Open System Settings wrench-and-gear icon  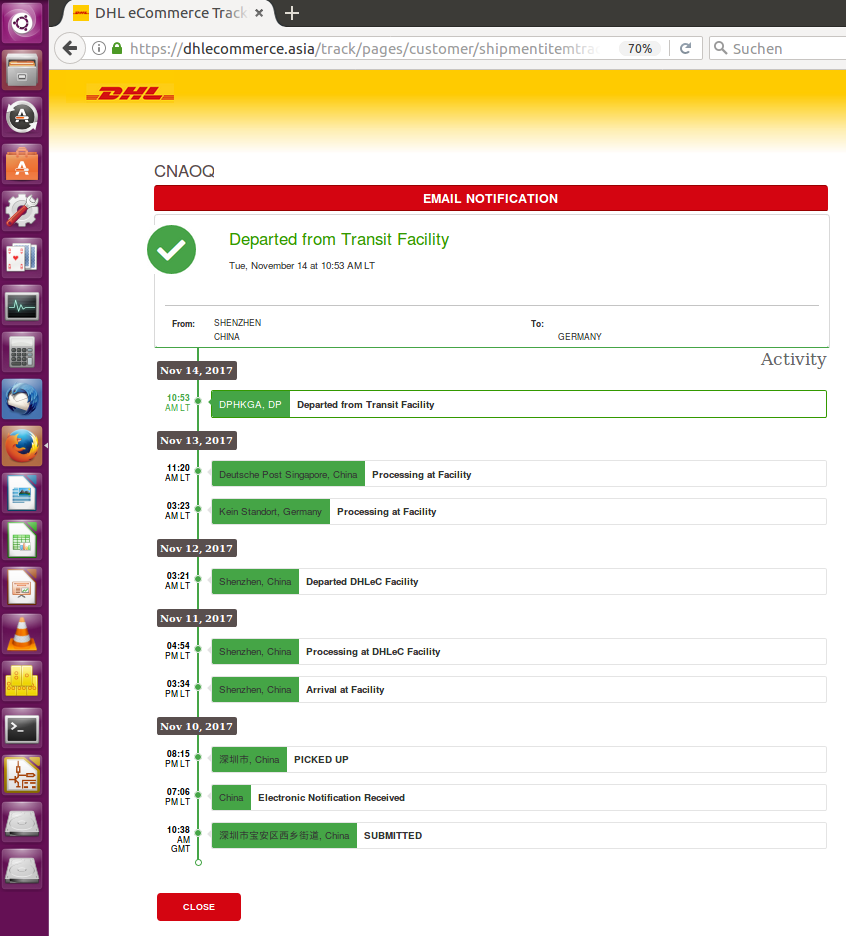pos(22,211)
